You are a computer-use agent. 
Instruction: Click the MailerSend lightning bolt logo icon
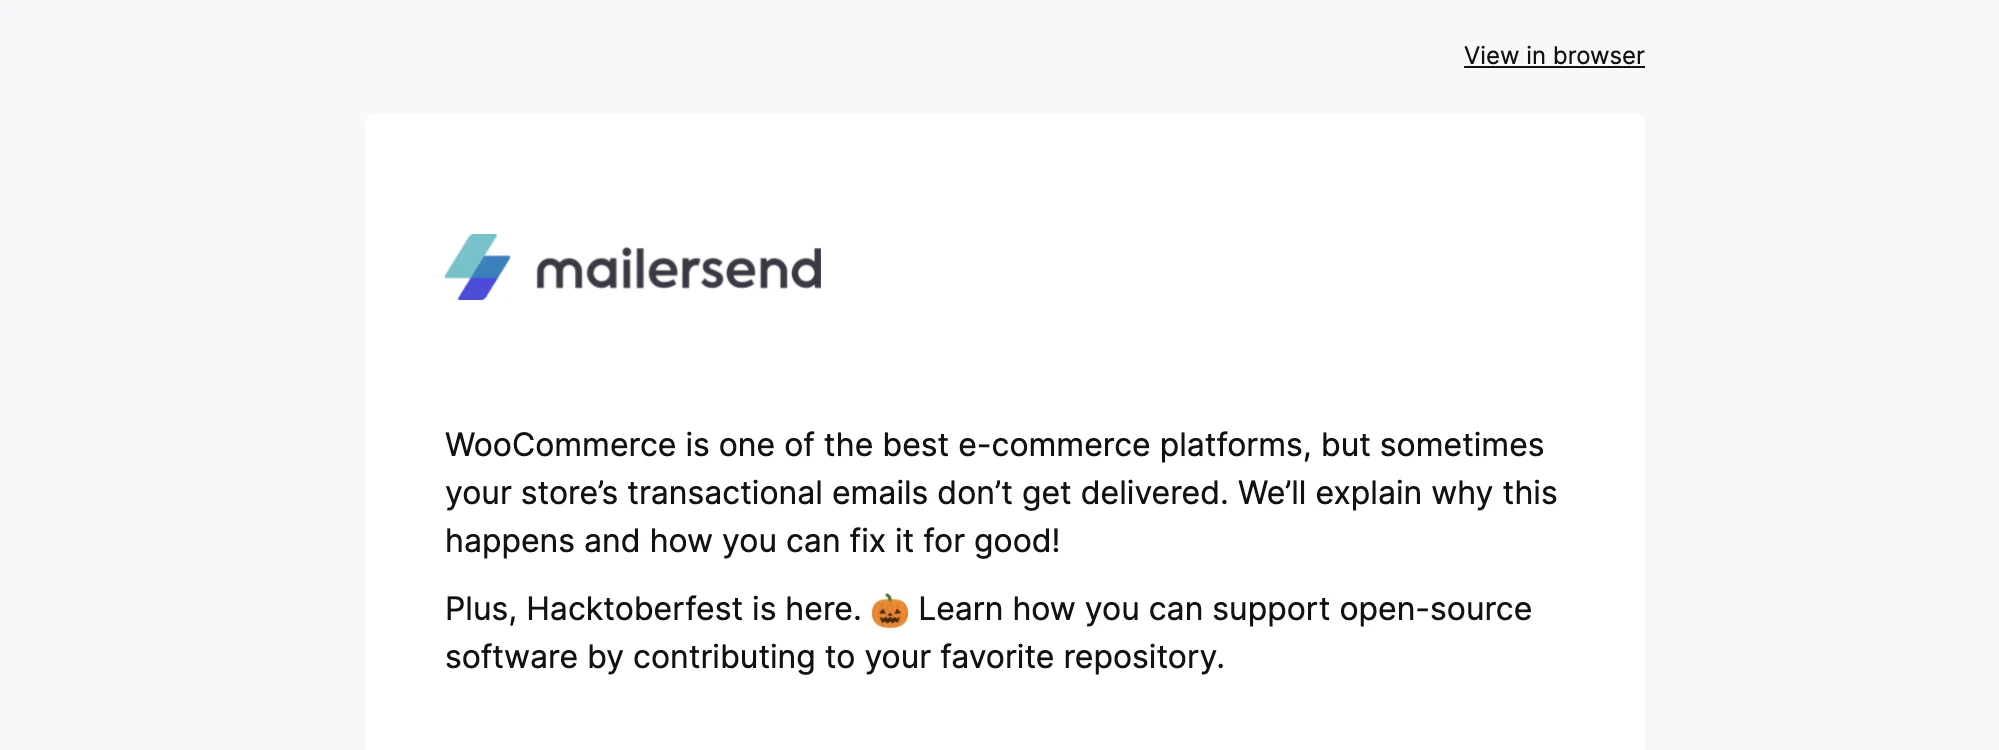477,267
